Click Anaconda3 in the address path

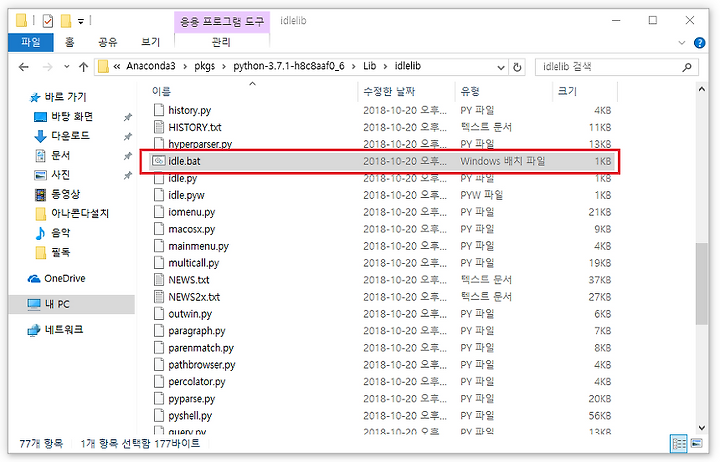pyautogui.click(x=151, y=66)
